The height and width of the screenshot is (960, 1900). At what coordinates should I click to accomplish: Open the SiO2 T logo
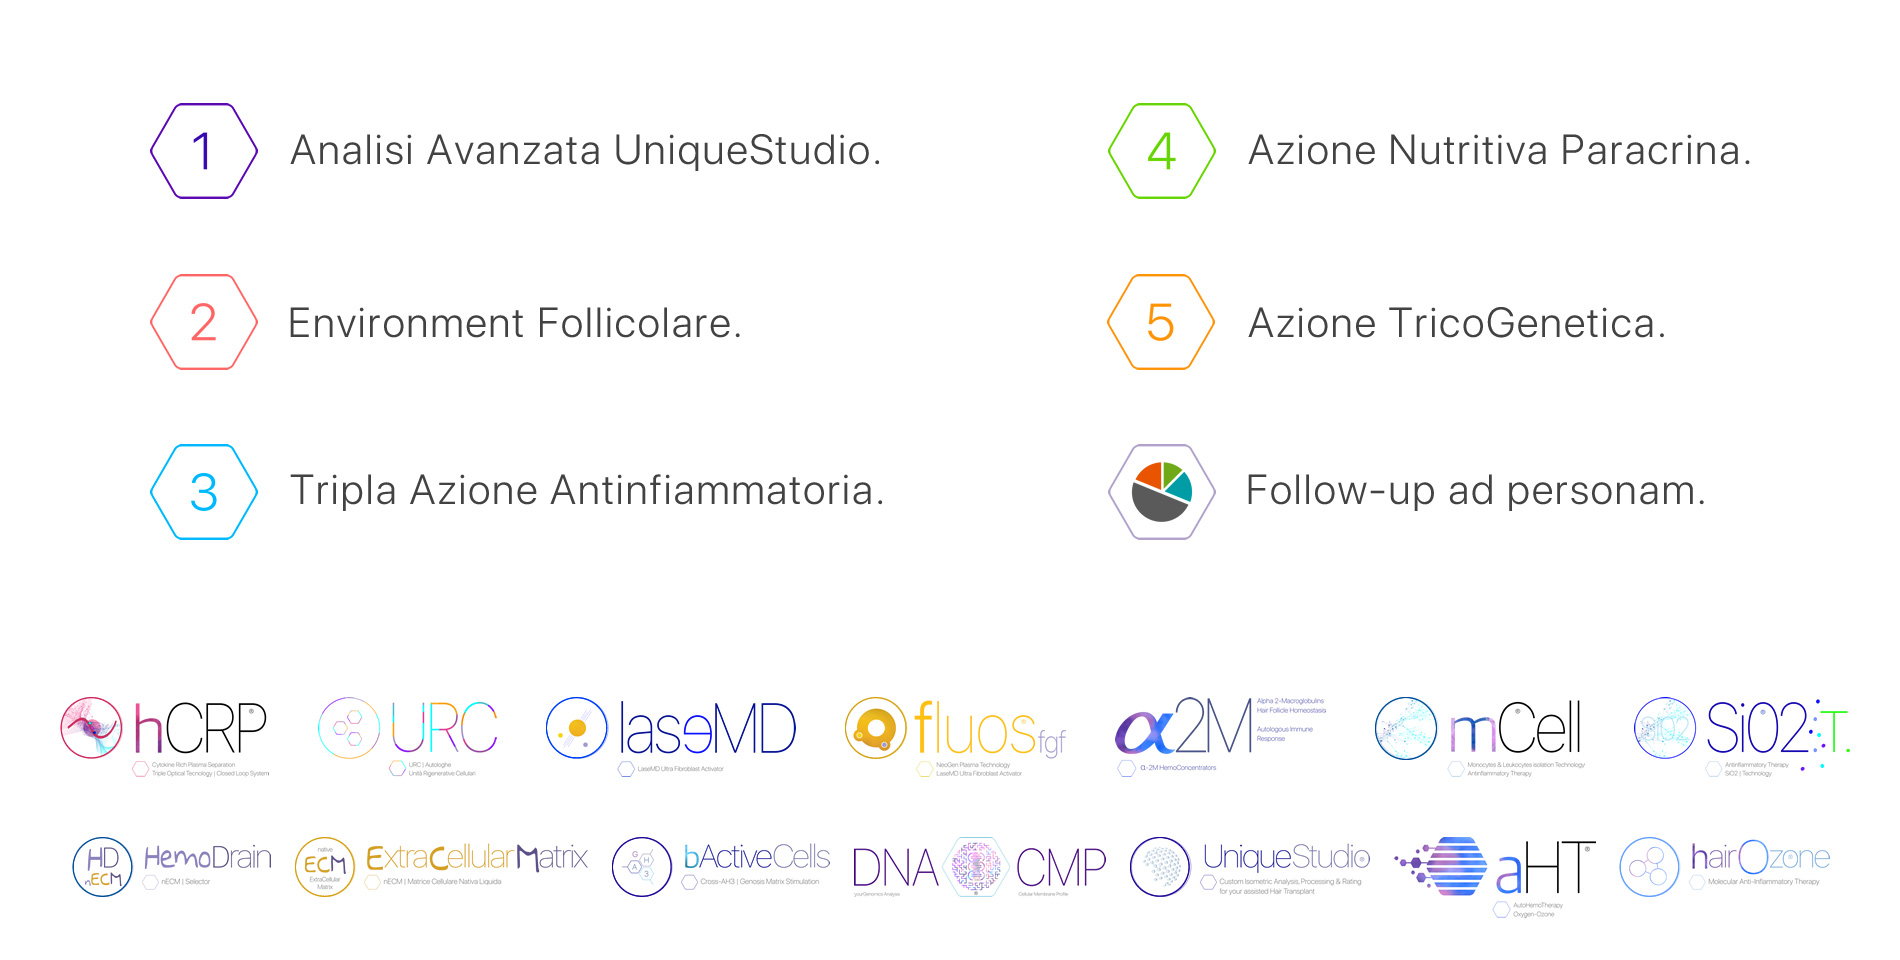click(x=1743, y=737)
